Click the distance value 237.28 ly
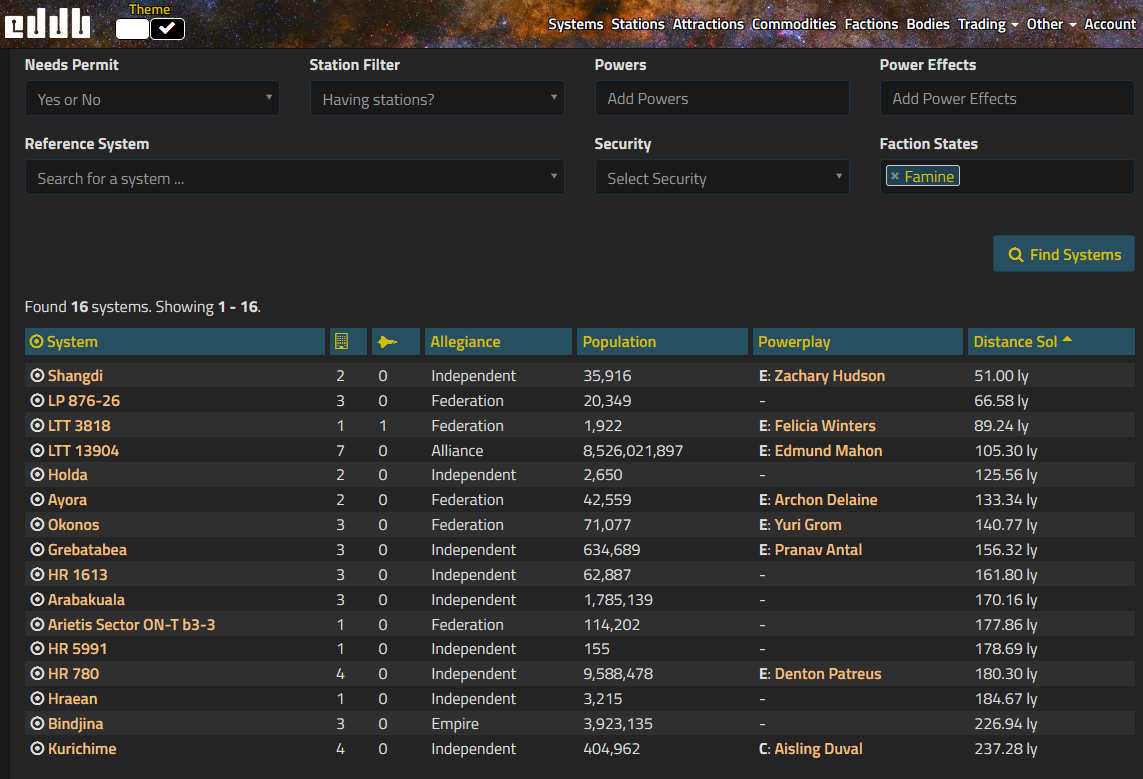Image resolution: width=1143 pixels, height=779 pixels. (x=1006, y=748)
